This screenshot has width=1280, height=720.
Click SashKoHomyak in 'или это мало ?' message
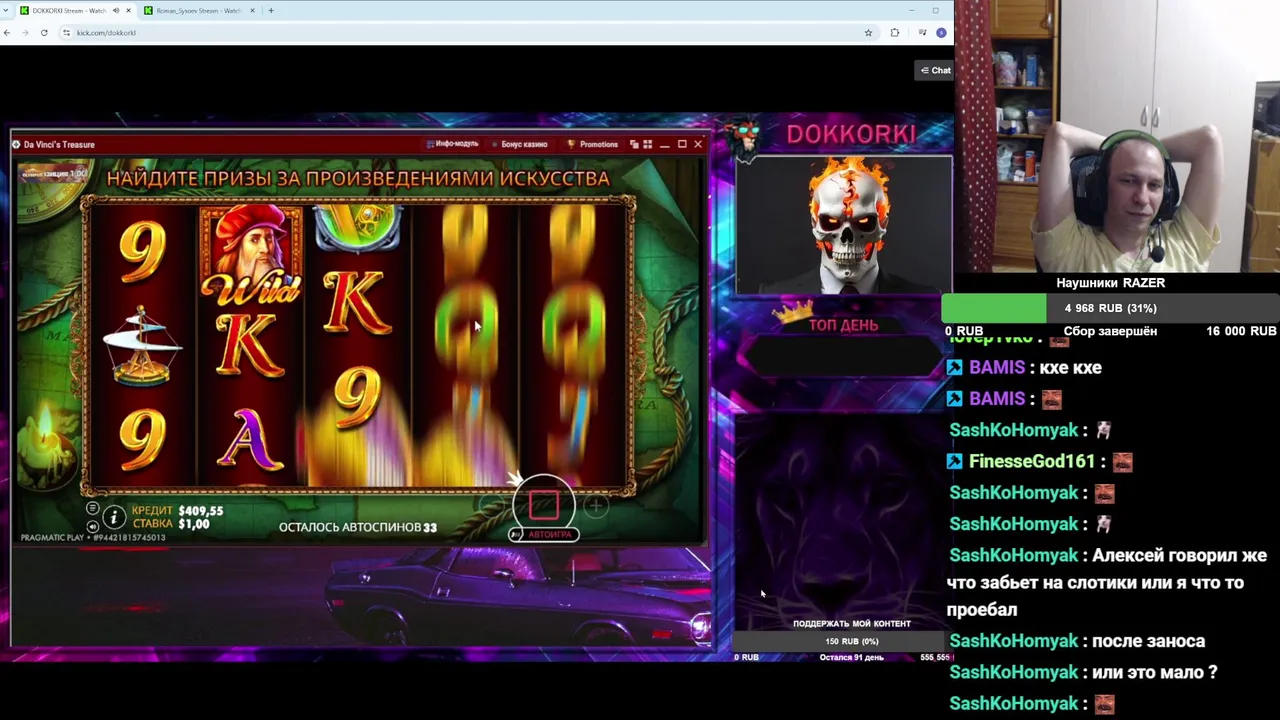click(x=1013, y=672)
